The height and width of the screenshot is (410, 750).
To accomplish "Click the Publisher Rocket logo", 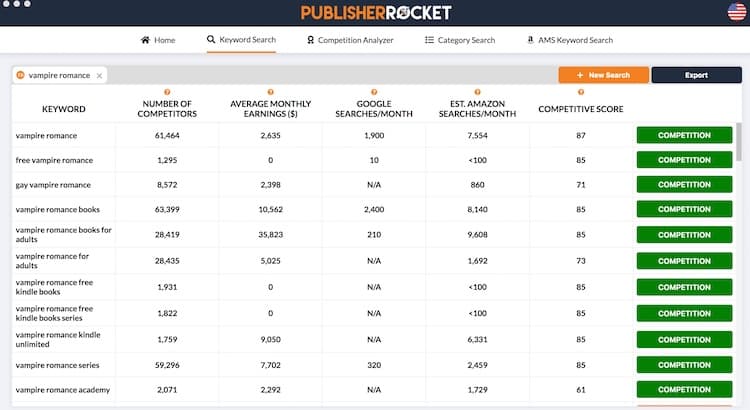I will tap(375, 13).
